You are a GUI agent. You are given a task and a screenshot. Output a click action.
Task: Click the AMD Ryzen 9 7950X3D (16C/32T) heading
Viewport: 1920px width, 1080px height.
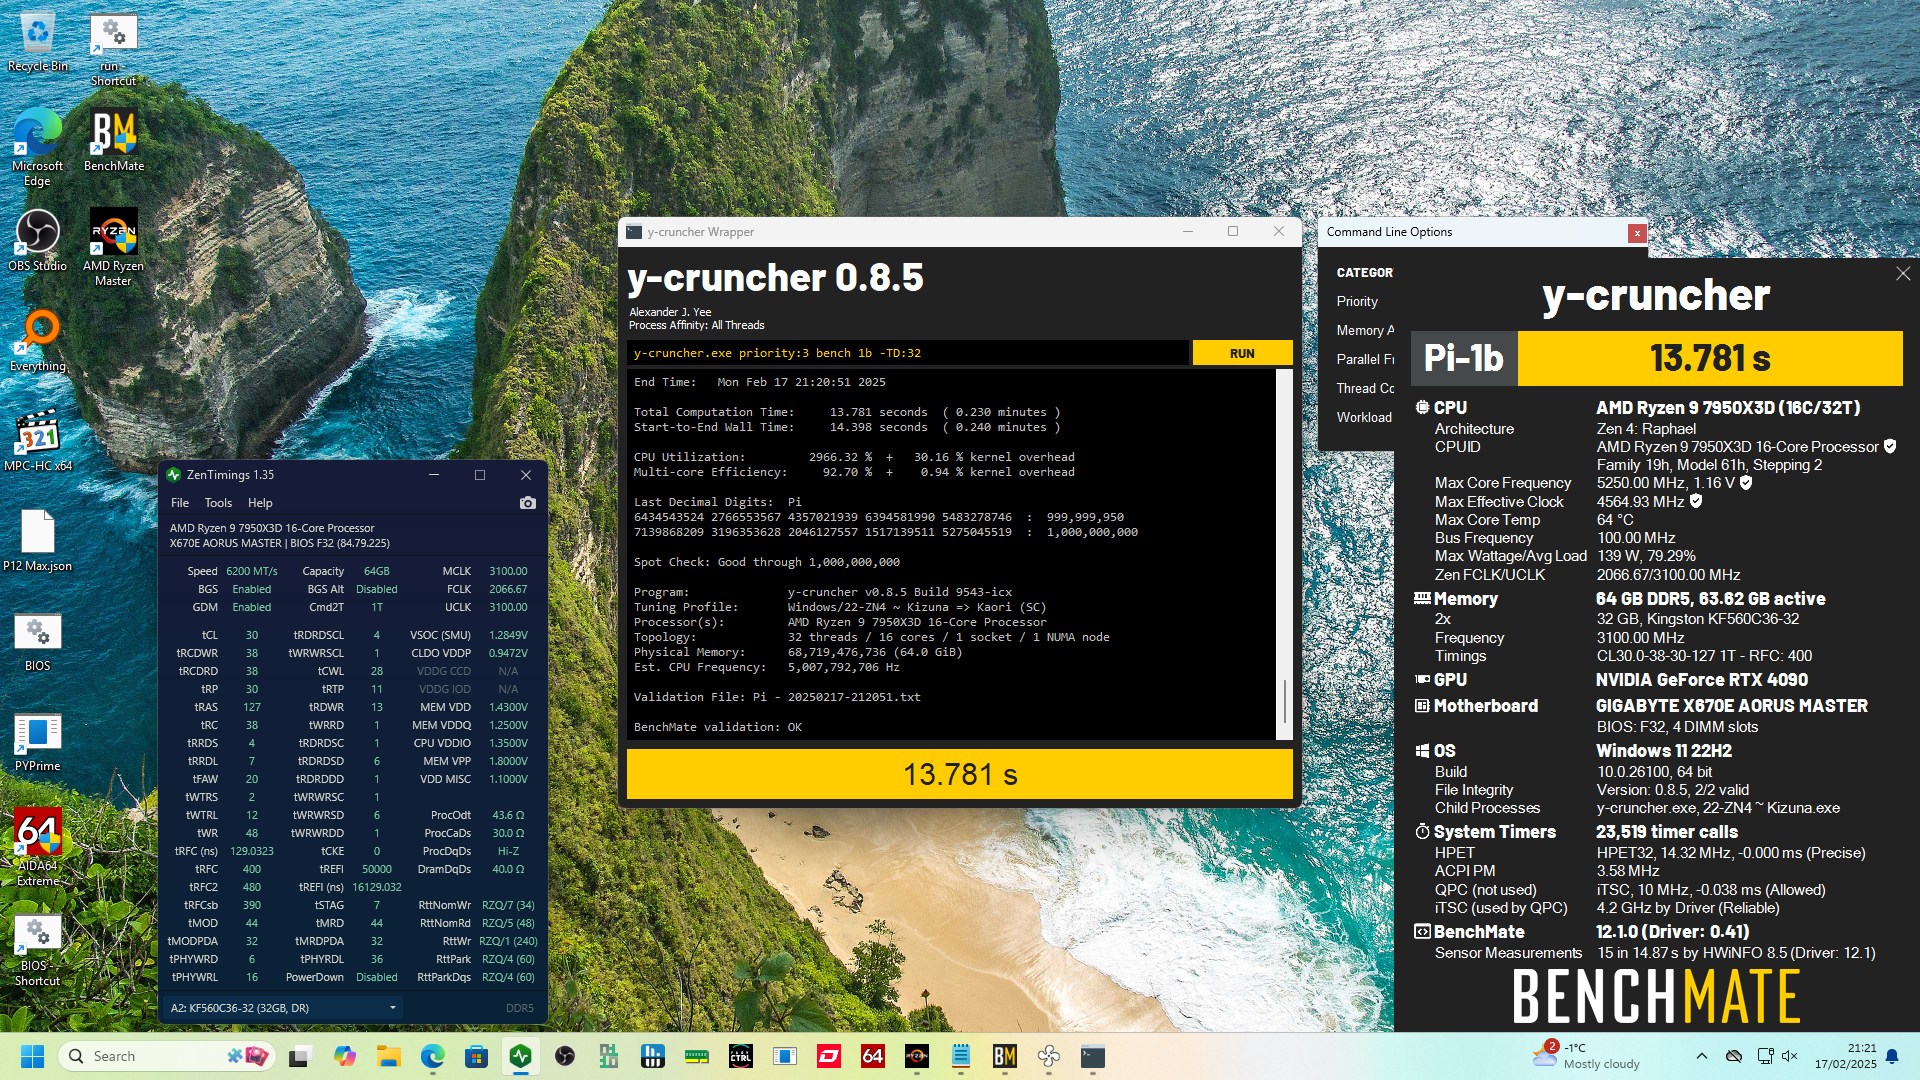[1728, 408]
